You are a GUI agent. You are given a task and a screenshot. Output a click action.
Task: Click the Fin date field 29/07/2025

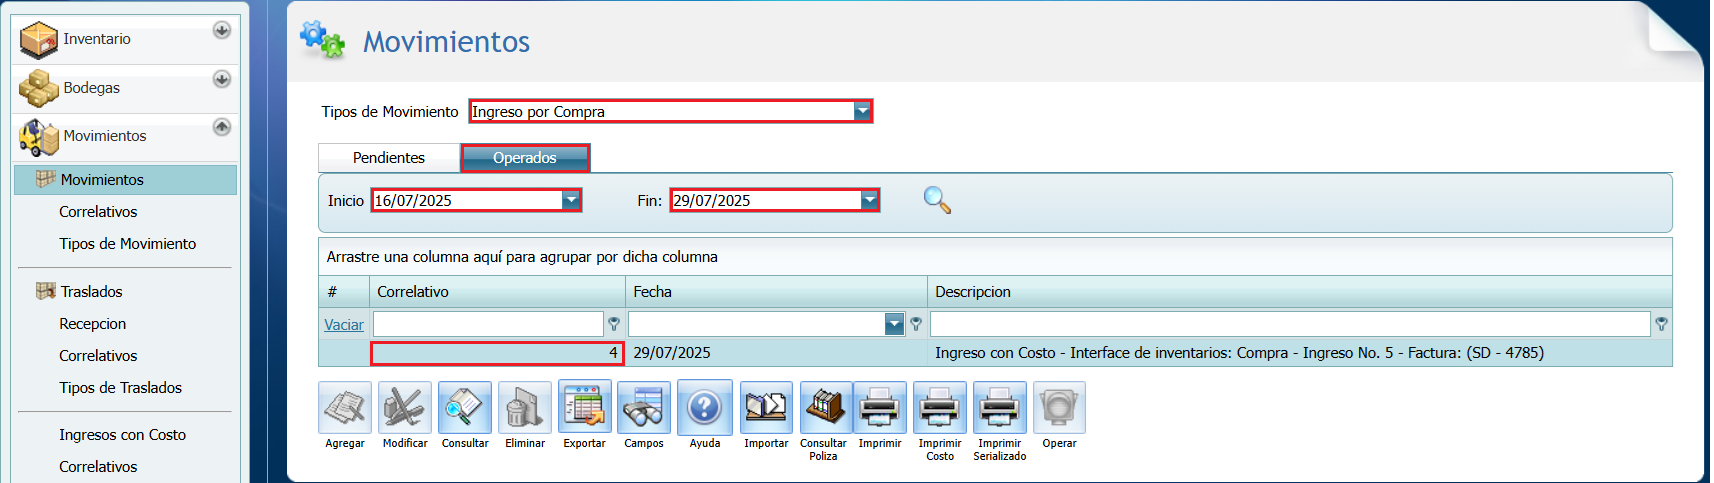pyautogui.click(x=767, y=200)
